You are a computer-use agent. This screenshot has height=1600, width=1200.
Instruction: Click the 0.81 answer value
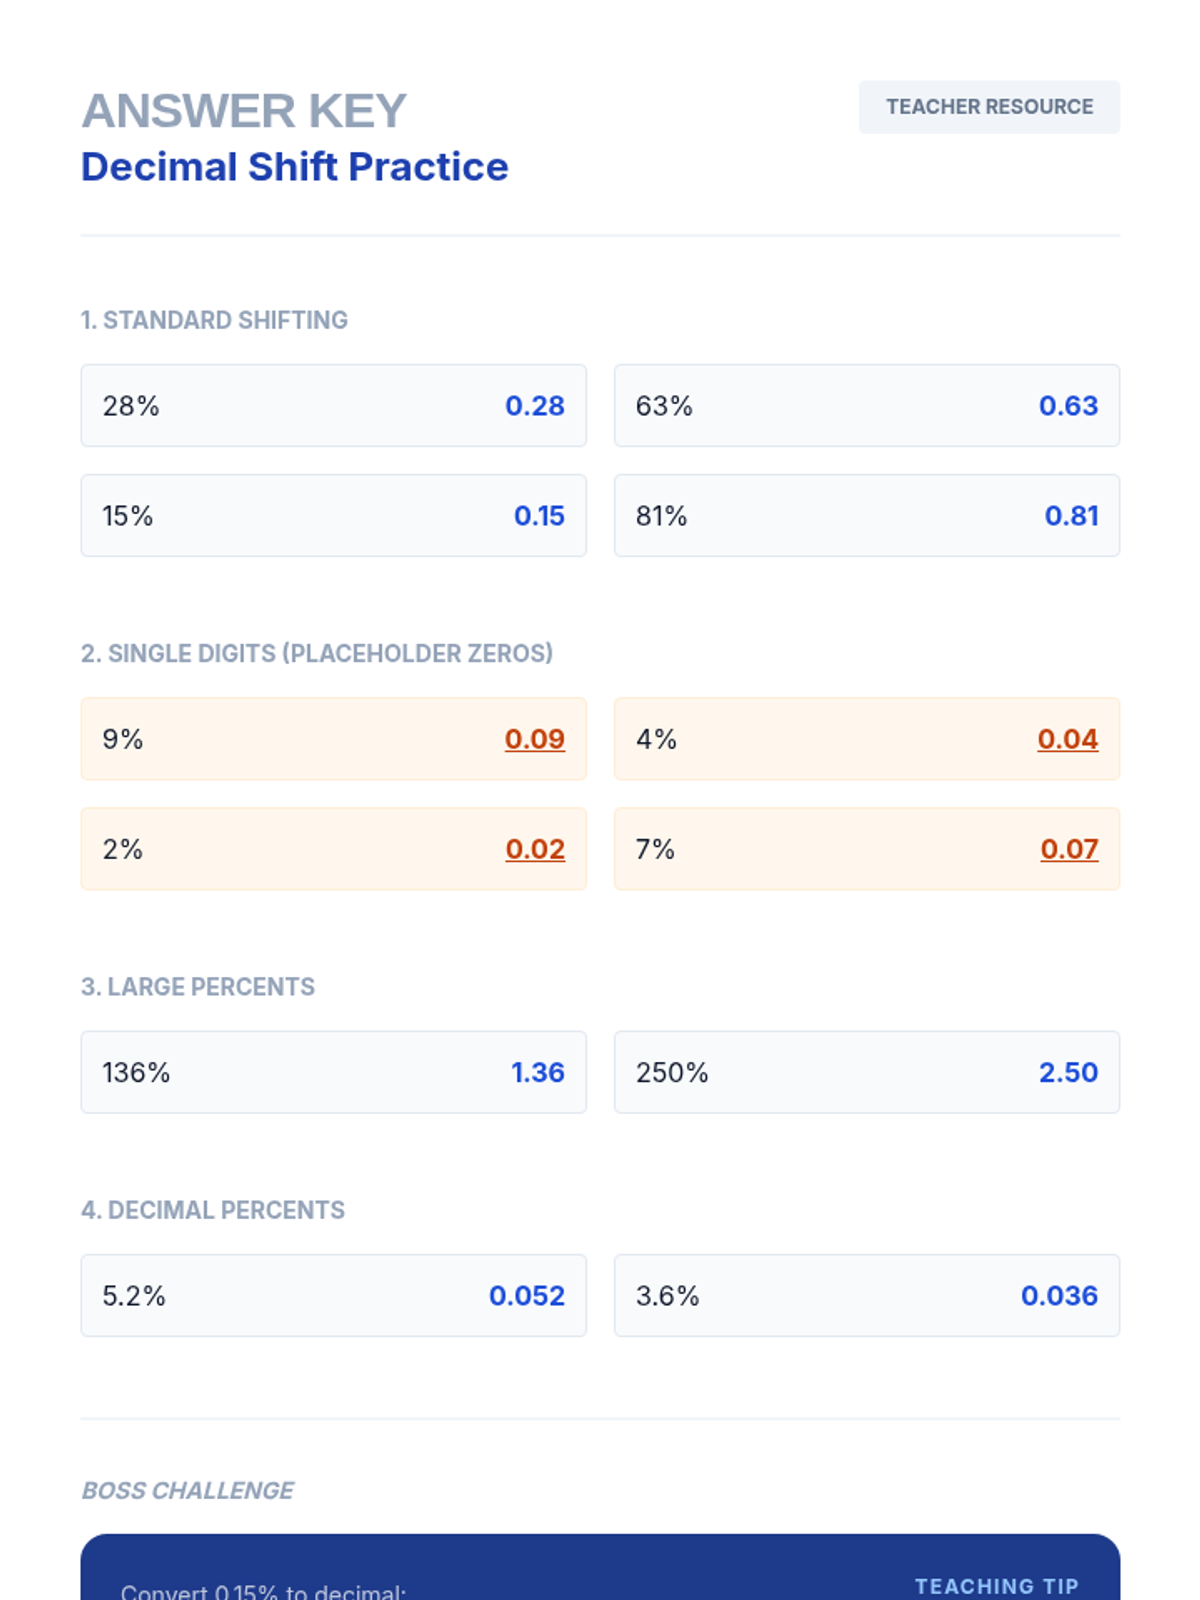(1071, 516)
